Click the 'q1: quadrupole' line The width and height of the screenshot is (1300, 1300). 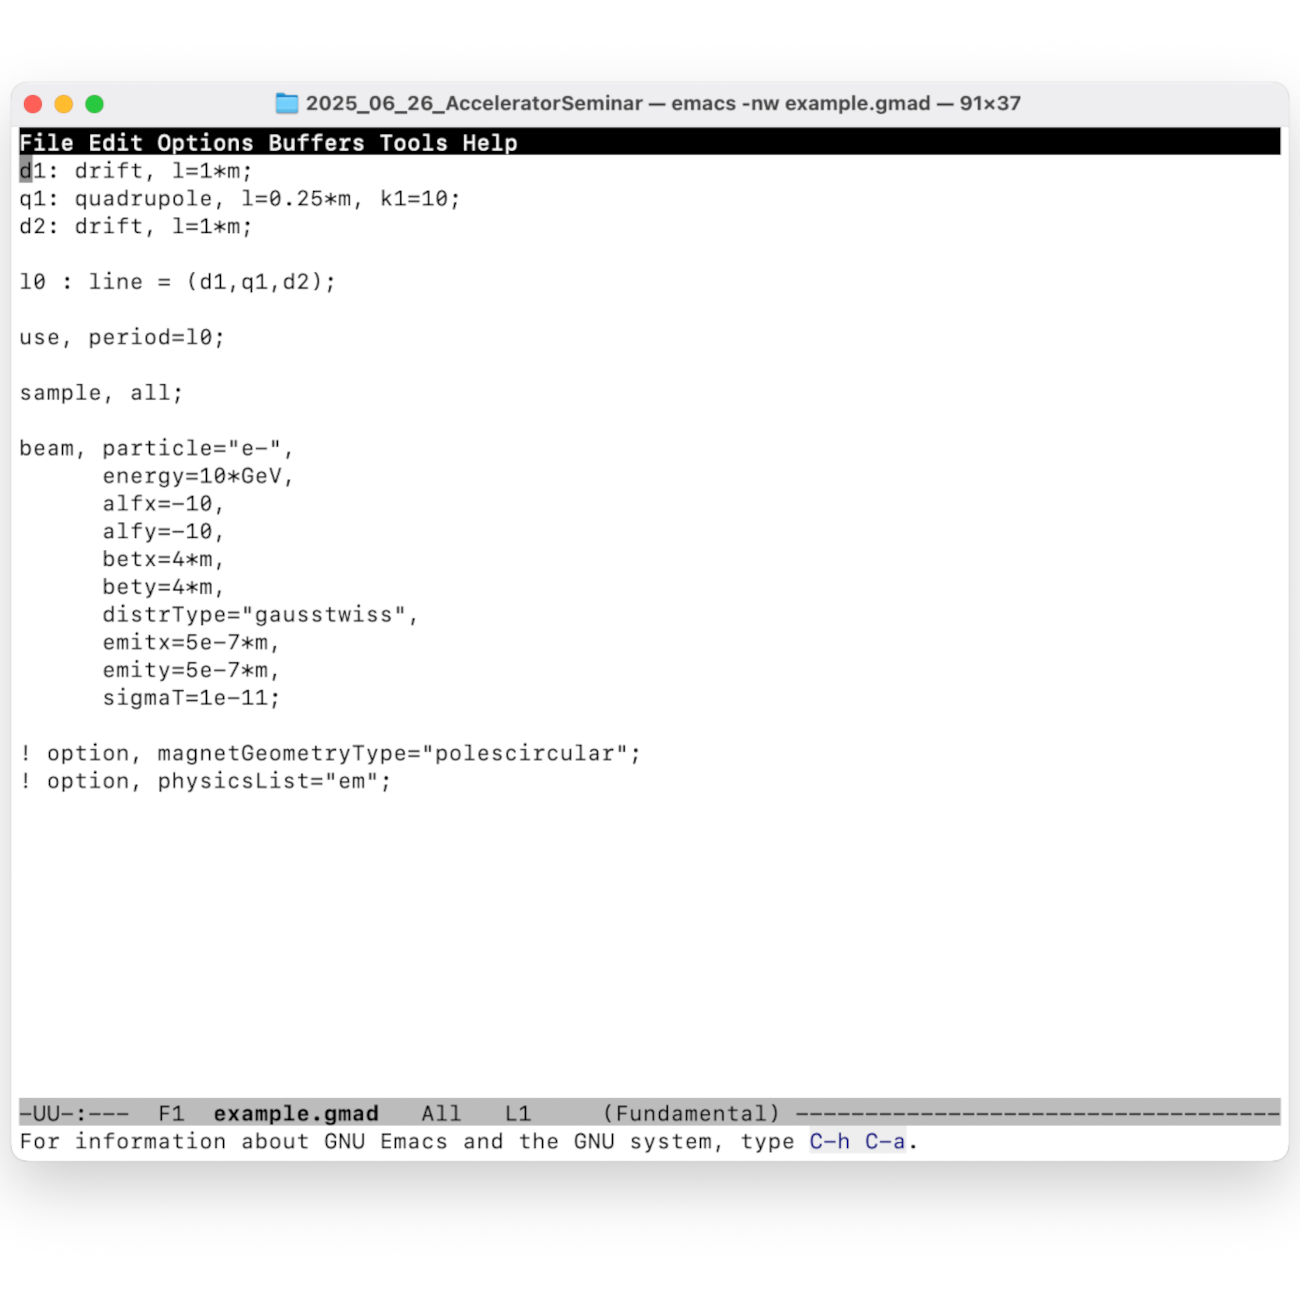[x=240, y=199]
